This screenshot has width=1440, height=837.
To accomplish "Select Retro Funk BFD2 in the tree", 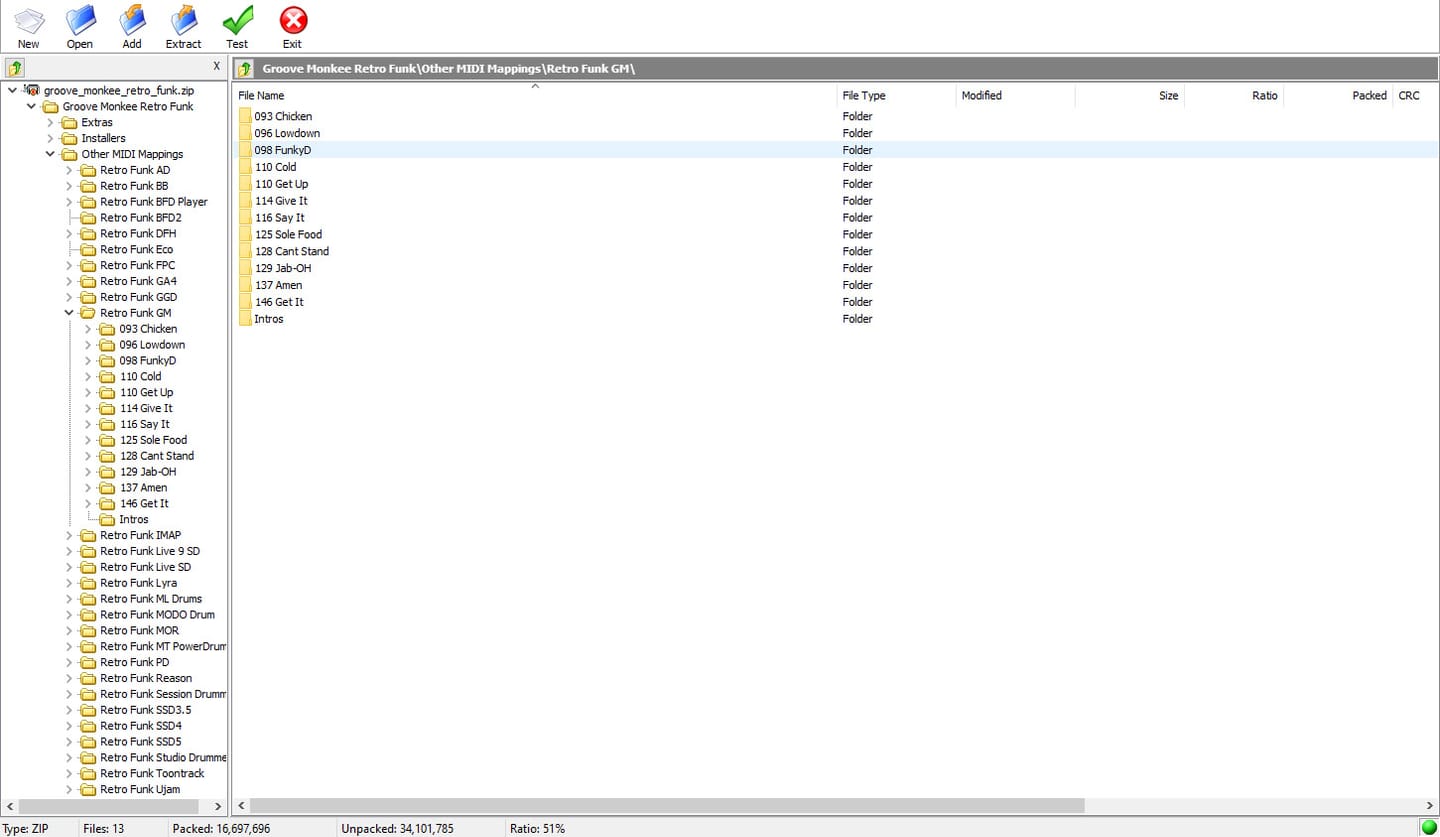I will point(140,217).
